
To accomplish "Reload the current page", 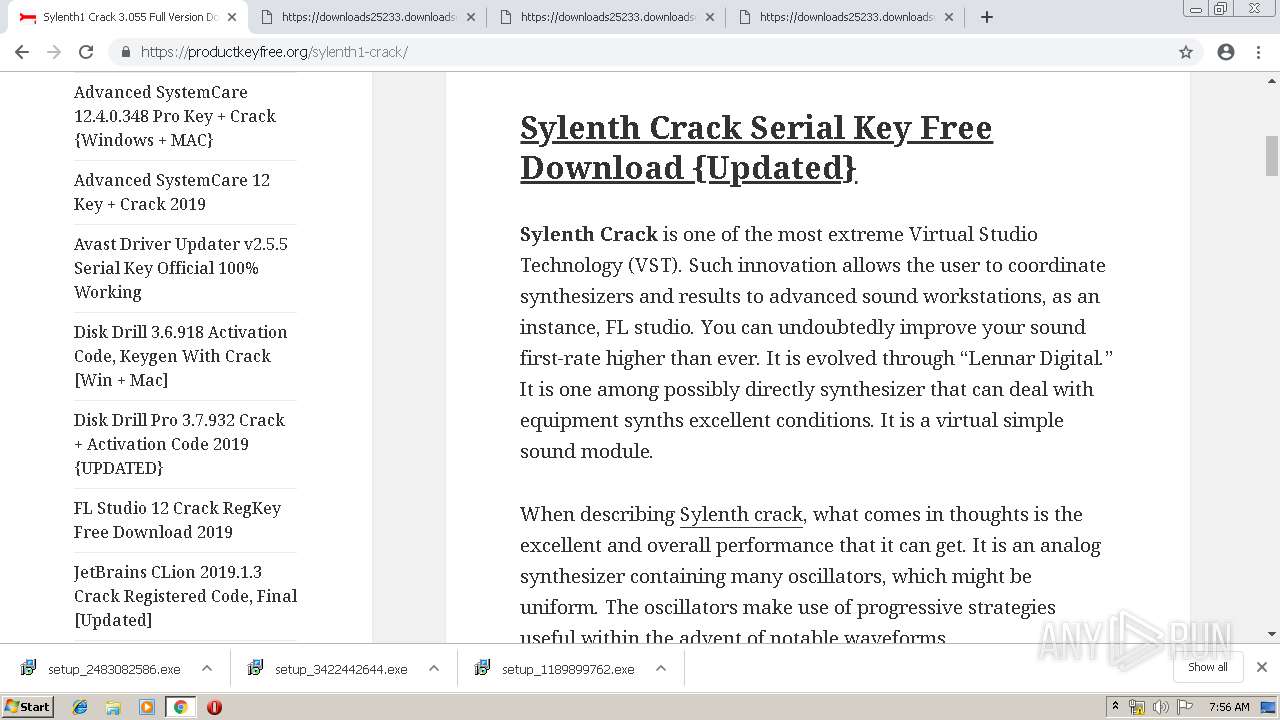I will click(86, 52).
